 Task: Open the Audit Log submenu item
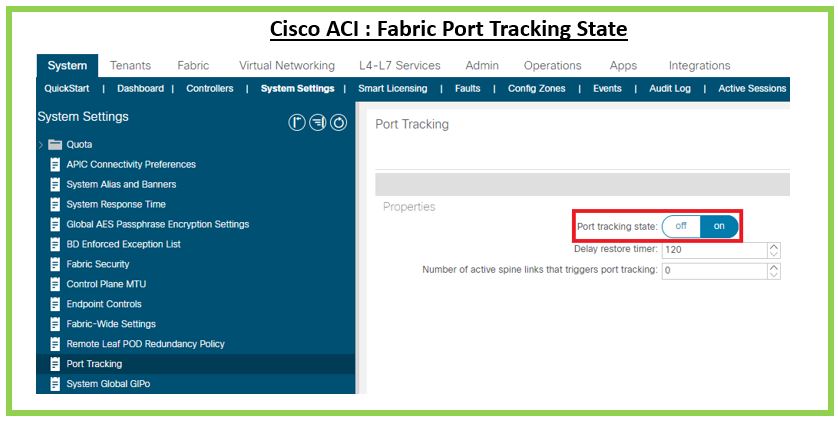pos(670,88)
